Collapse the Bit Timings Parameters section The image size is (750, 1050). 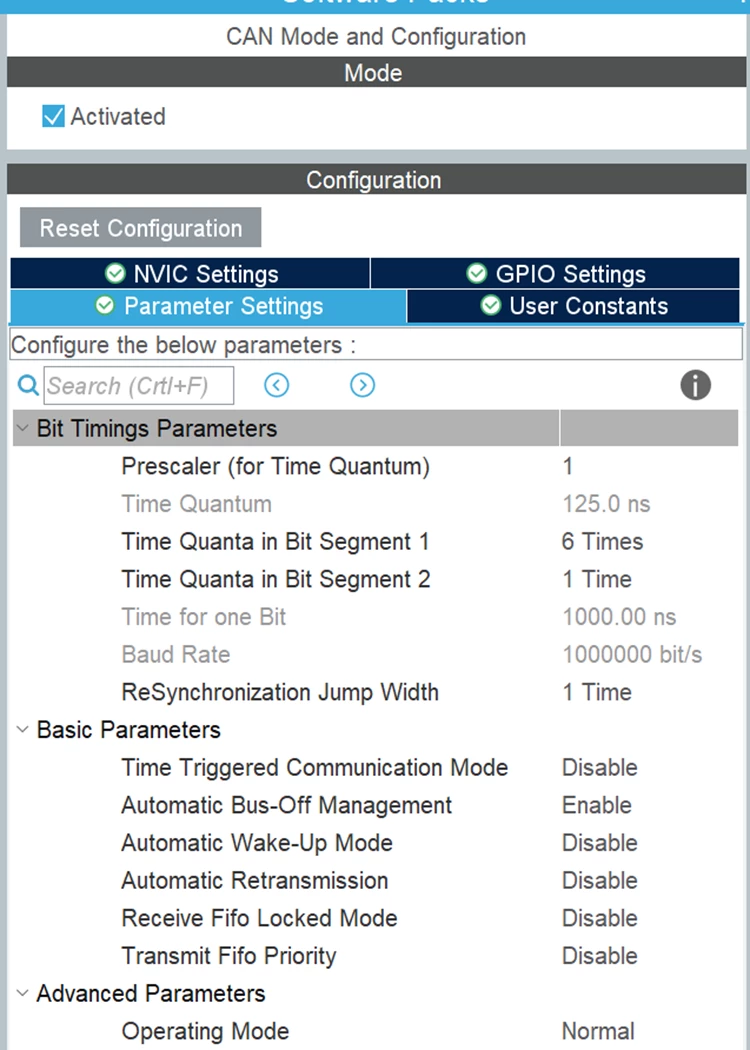[23, 428]
